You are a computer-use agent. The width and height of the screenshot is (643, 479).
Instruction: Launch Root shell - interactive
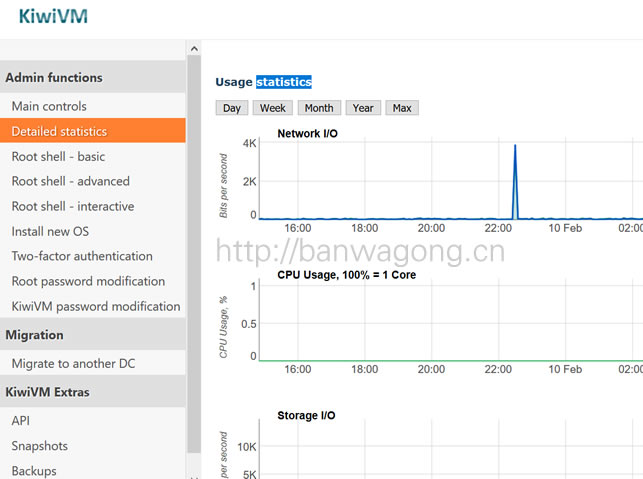pyautogui.click(x=72, y=206)
